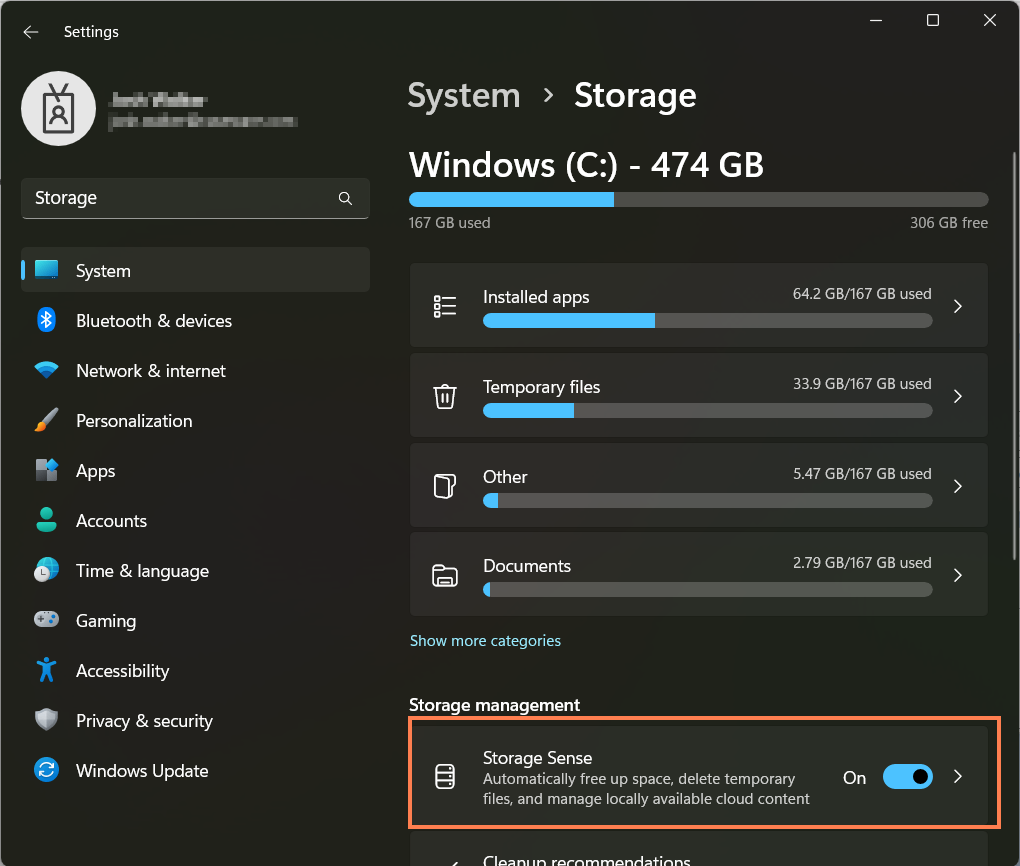Open Storage Sense settings chevron
The image size is (1020, 866).
click(957, 777)
